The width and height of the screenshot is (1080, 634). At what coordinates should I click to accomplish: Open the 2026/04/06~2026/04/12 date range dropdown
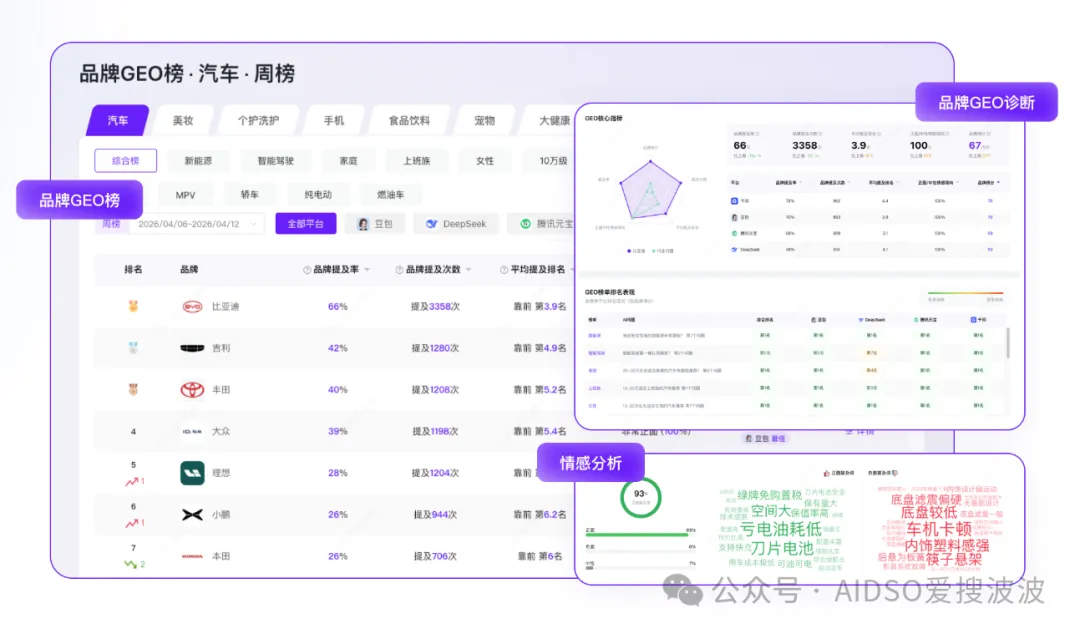point(197,224)
